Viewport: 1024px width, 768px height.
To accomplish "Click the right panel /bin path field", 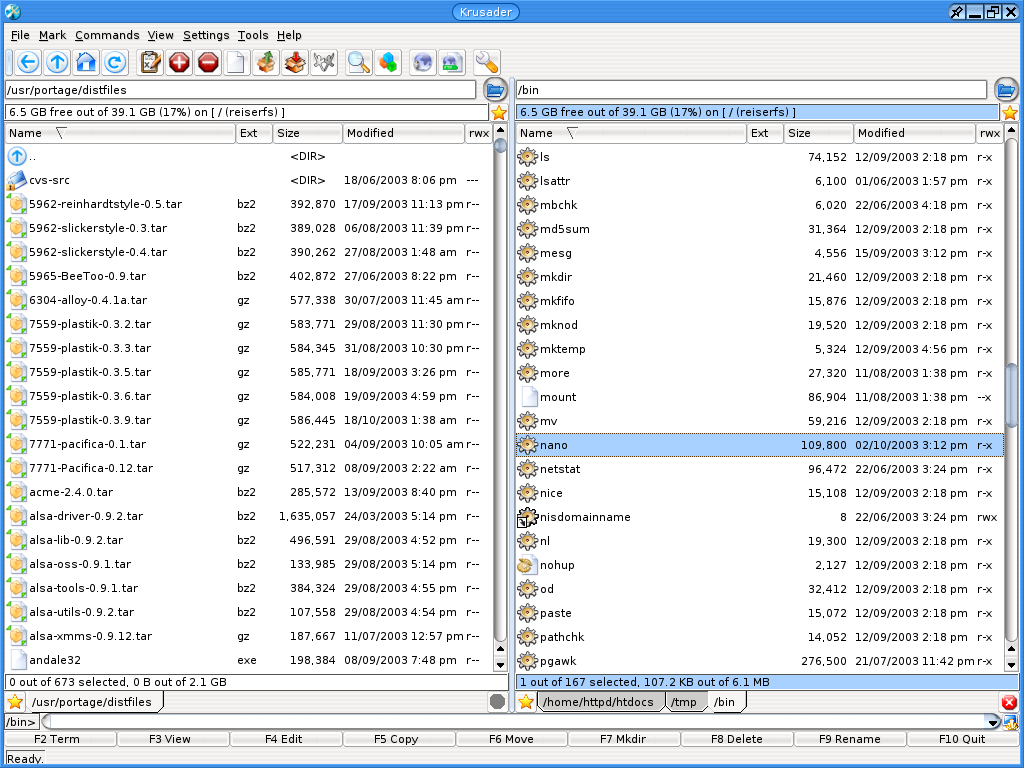I will 751,90.
